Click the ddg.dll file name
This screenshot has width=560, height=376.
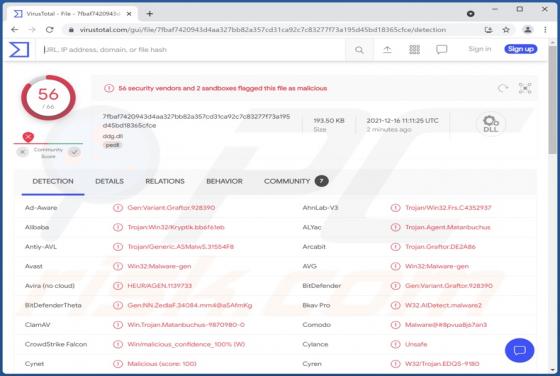pos(112,136)
